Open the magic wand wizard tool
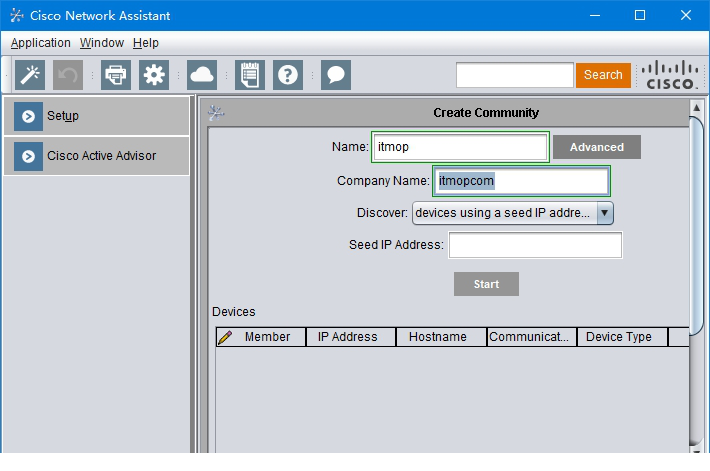Viewport: 710px width, 471px height. click(x=30, y=75)
